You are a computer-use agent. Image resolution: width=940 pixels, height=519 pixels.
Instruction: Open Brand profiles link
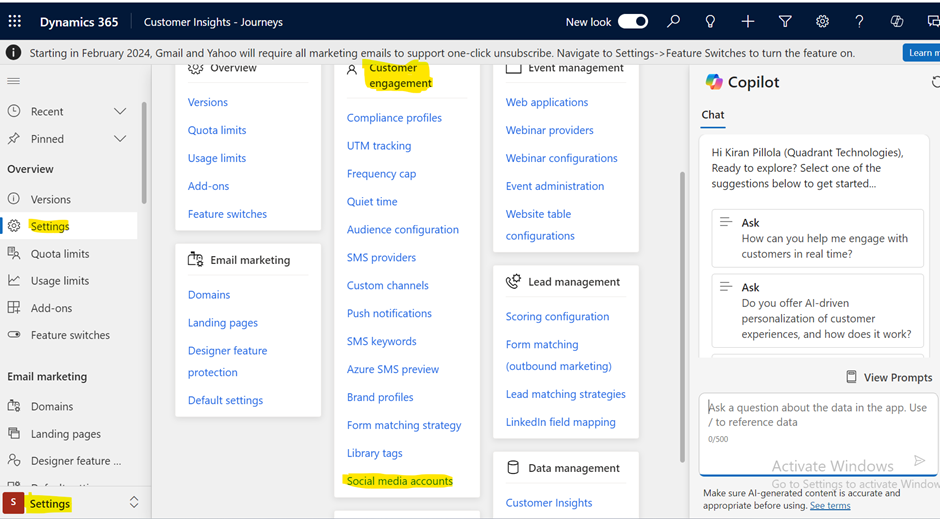[379, 397]
